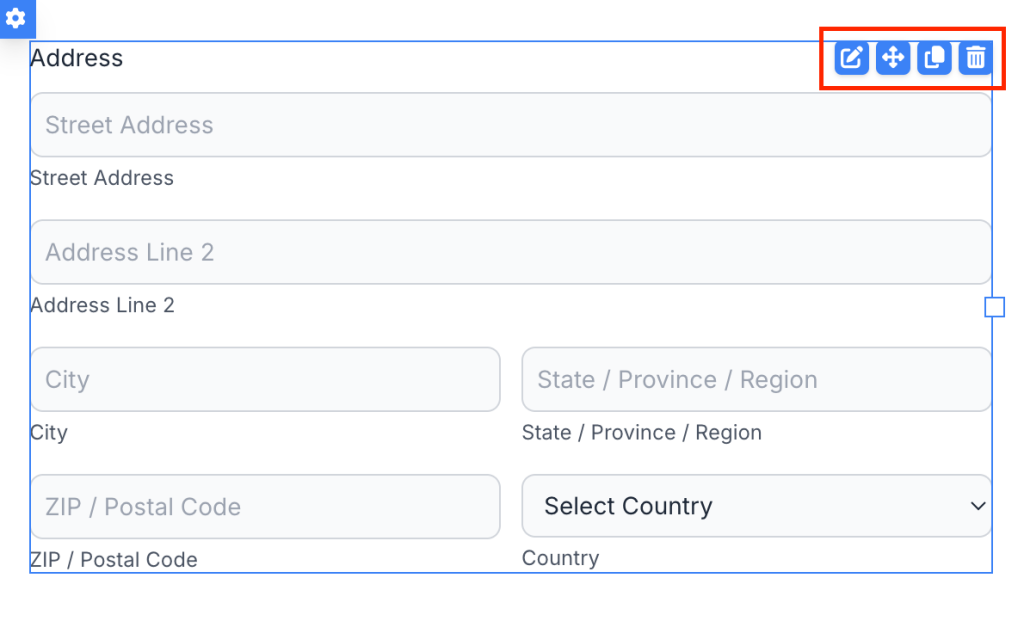This screenshot has width=1024, height=621.
Task: Click the Street Address sub-label below input
Action: [x=102, y=178]
